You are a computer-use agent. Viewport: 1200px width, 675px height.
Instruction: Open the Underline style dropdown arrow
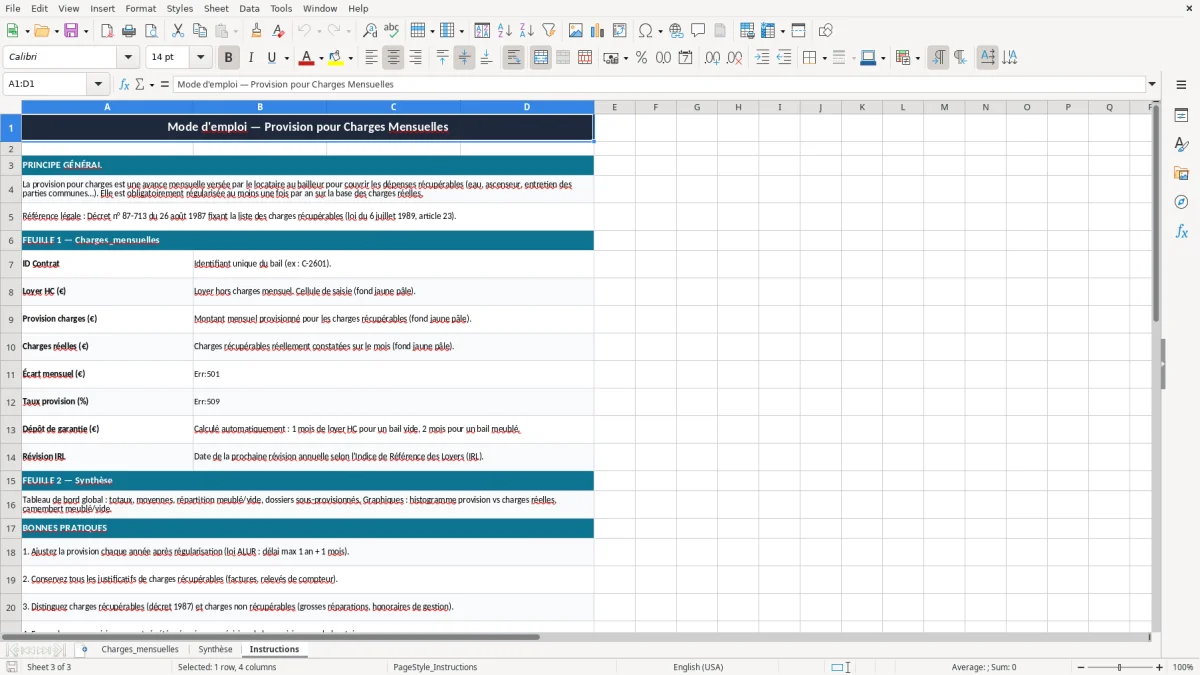click(x=286, y=58)
